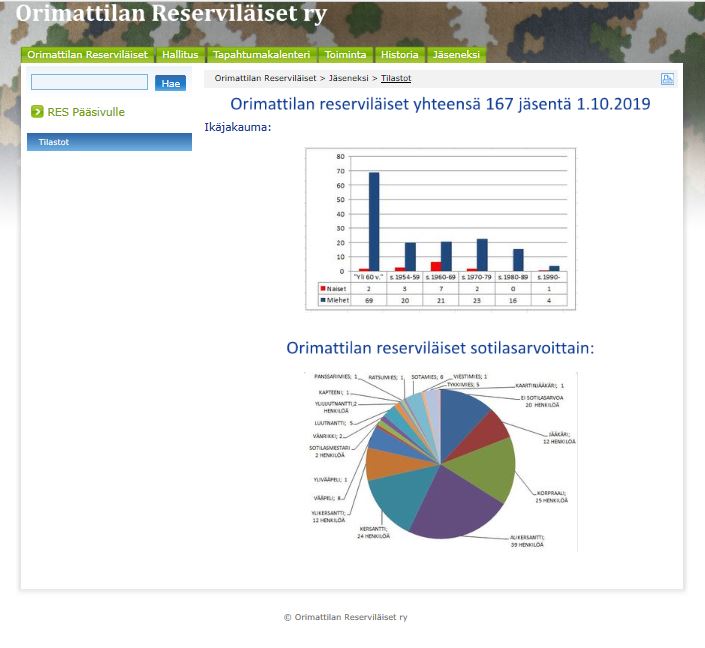Click the red Naiset legend swatch
Image resolution: width=705 pixels, height=648 pixels.
tap(322, 287)
